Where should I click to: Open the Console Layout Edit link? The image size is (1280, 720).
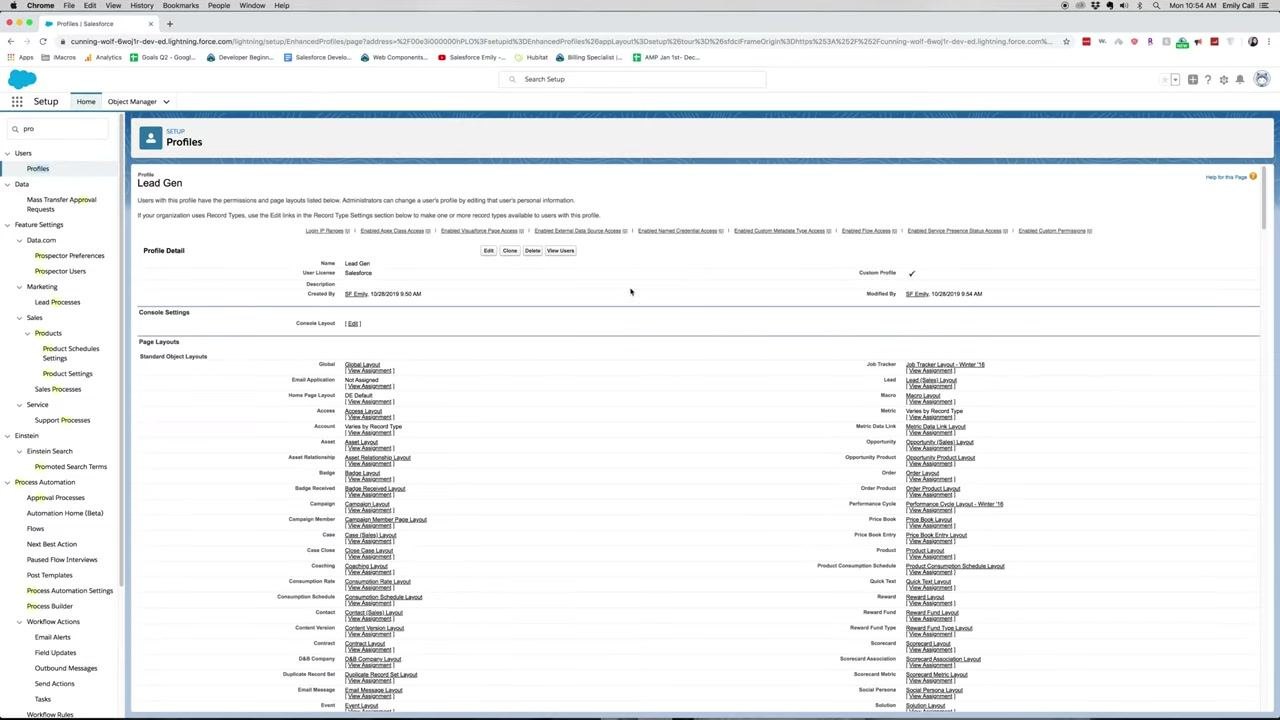[353, 324]
